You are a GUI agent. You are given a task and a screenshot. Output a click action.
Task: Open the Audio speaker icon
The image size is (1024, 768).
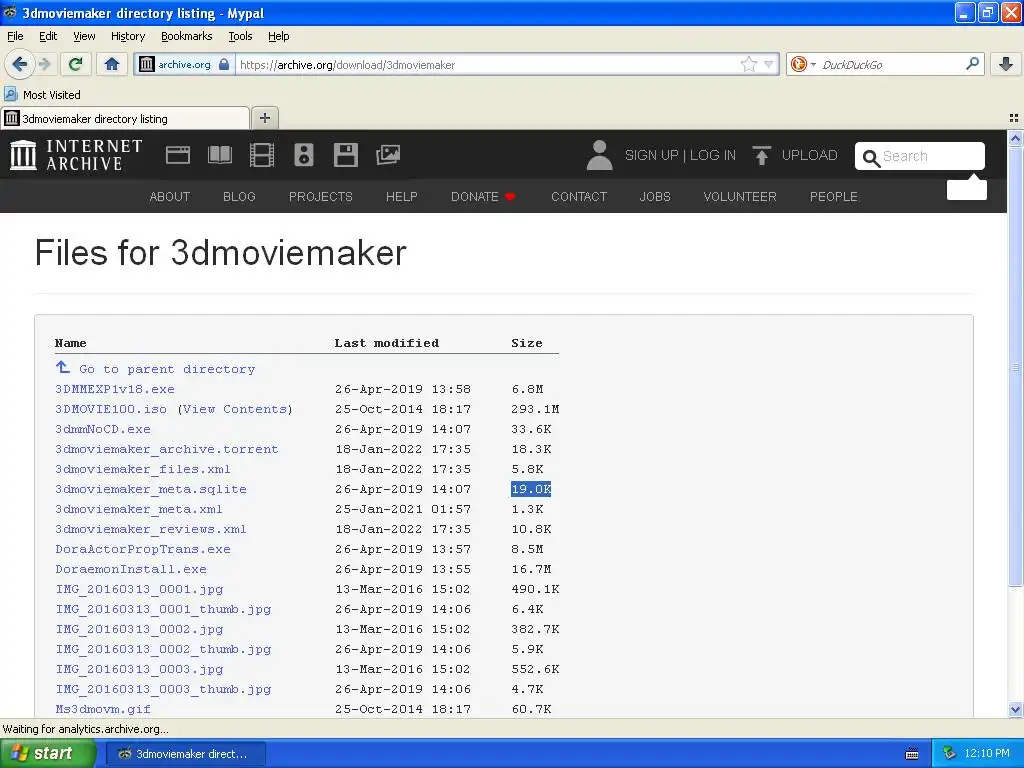(304, 155)
